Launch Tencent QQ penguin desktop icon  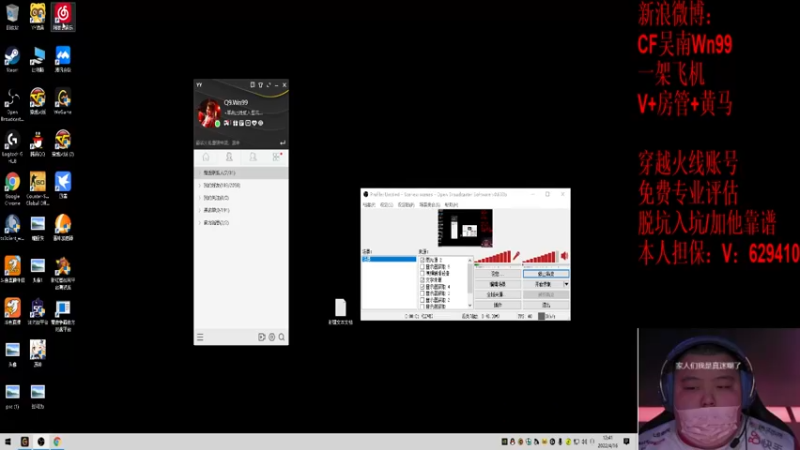(x=37, y=143)
